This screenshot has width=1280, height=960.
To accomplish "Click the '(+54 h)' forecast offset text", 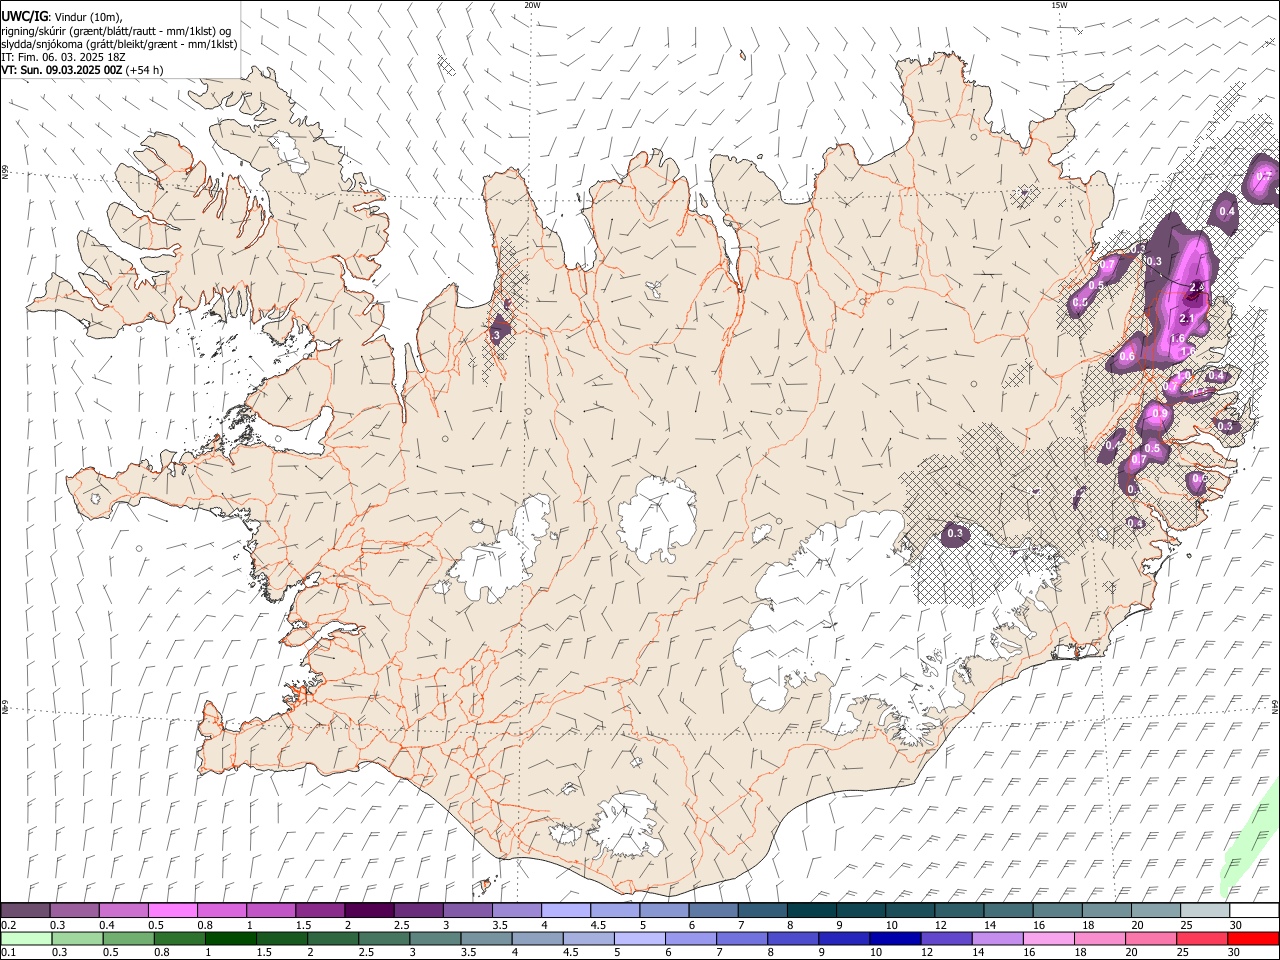I will coord(145,70).
